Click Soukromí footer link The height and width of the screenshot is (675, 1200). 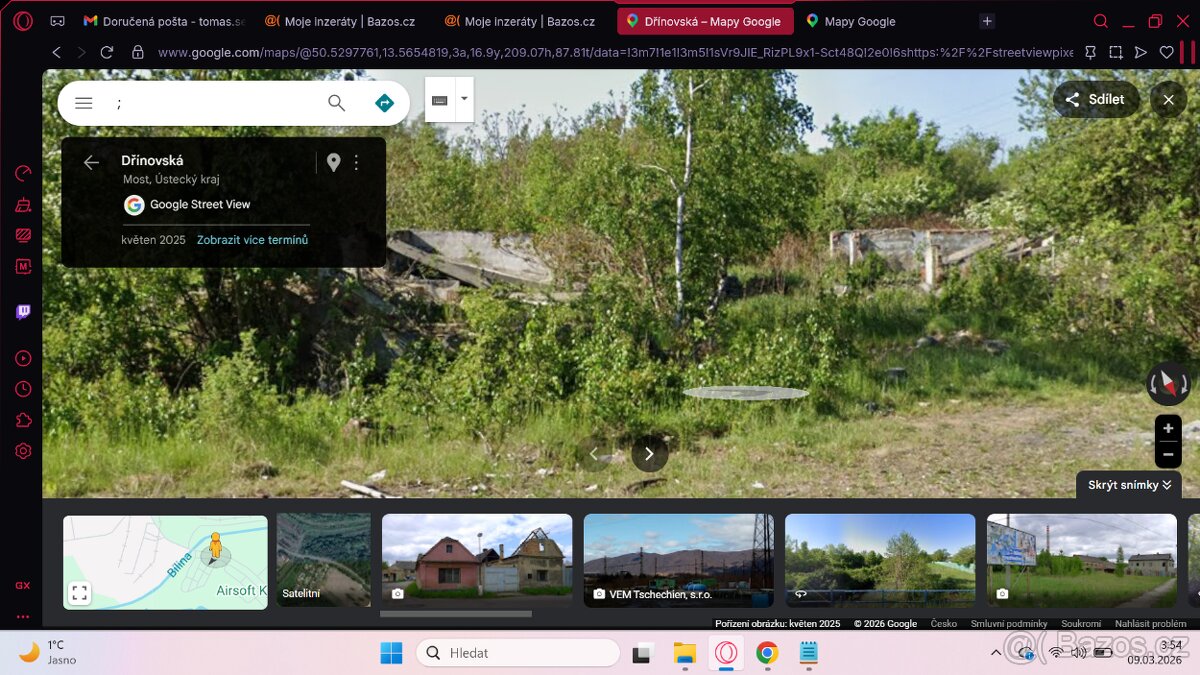click(1081, 623)
